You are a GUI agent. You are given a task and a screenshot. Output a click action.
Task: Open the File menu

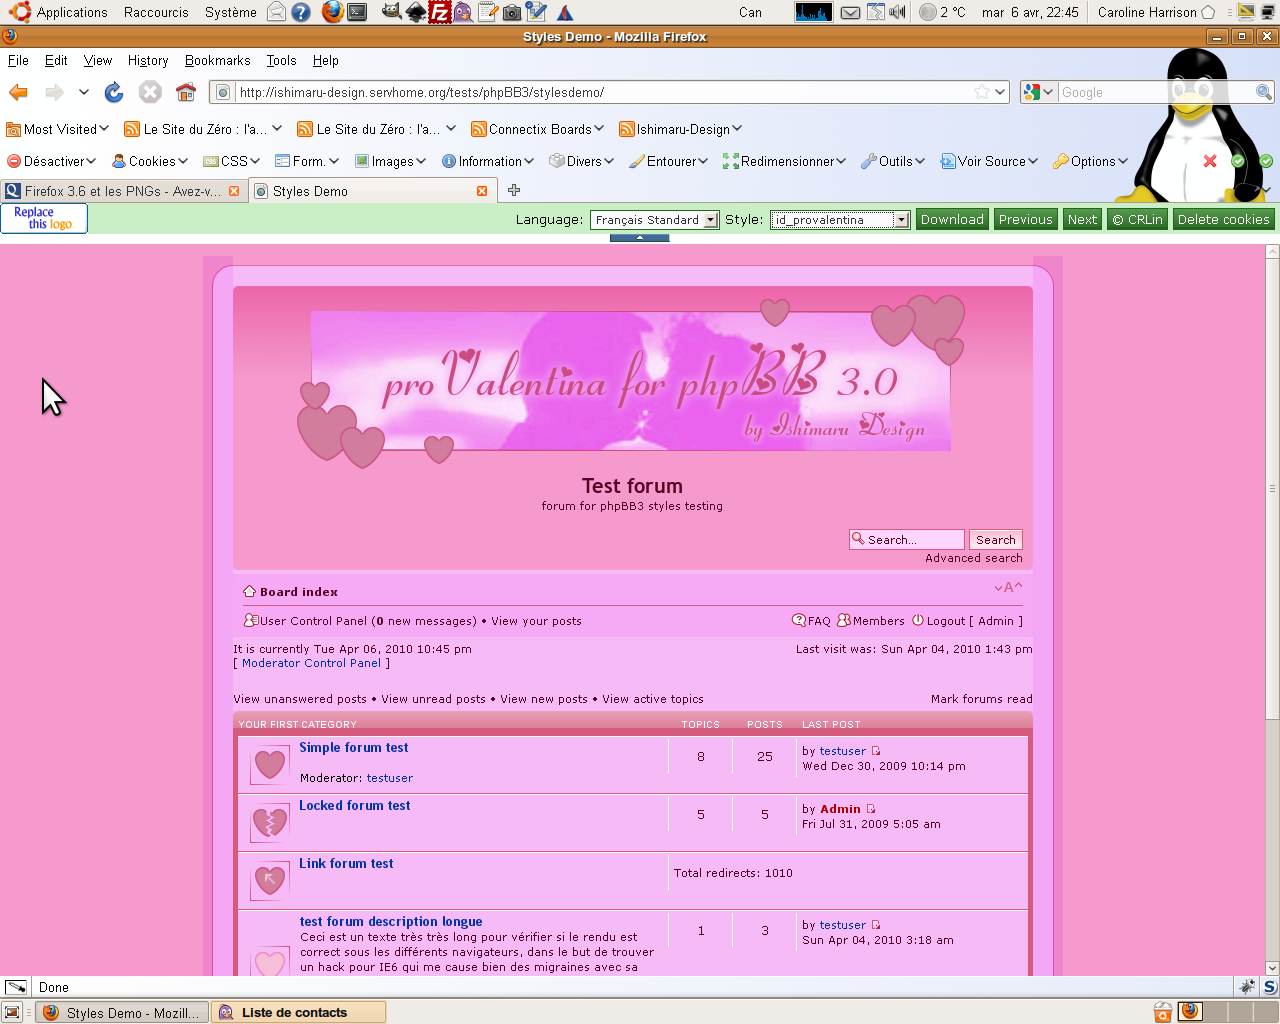coord(18,60)
